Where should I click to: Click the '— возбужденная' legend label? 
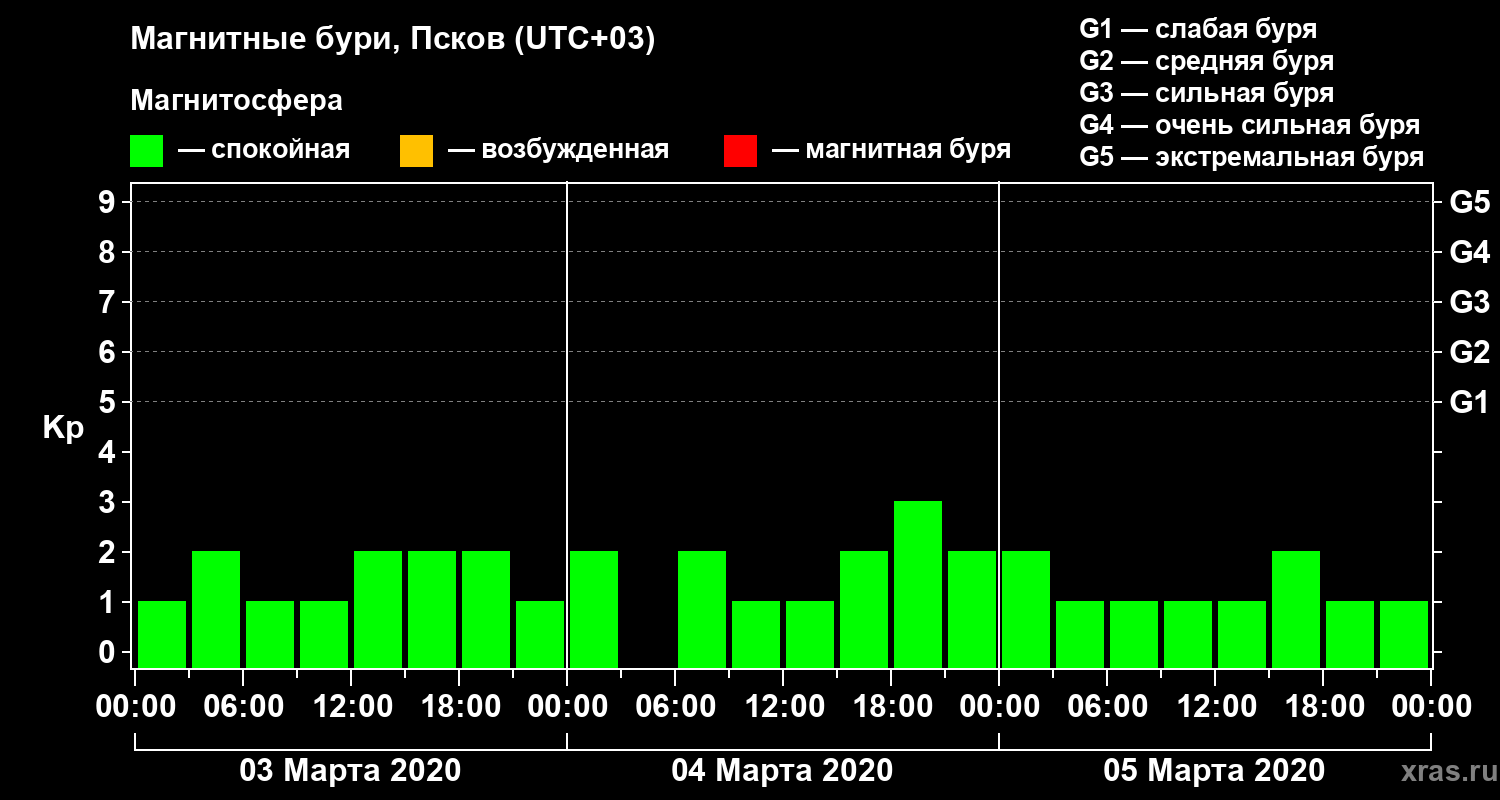(558, 150)
